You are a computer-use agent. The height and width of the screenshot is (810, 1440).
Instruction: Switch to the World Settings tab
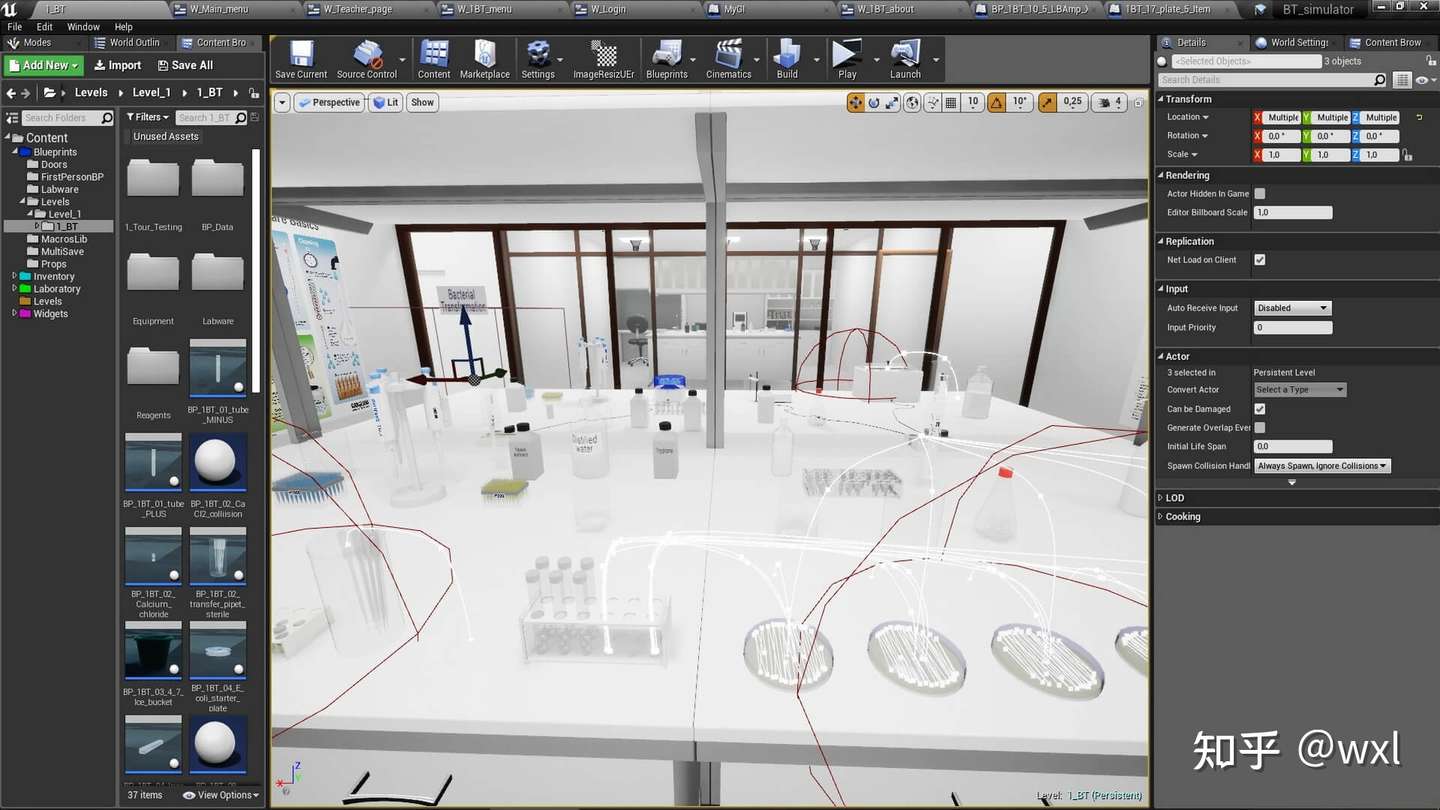coord(1297,42)
